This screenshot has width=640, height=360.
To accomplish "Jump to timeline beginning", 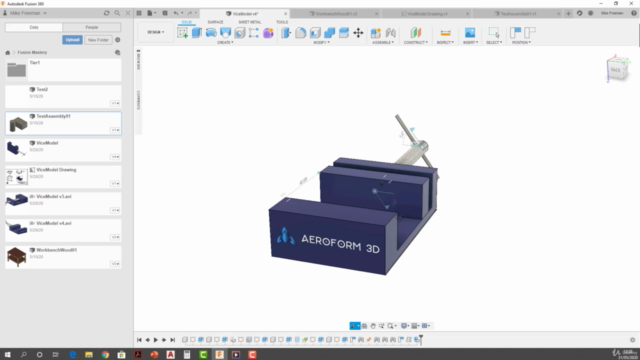I will (139, 340).
